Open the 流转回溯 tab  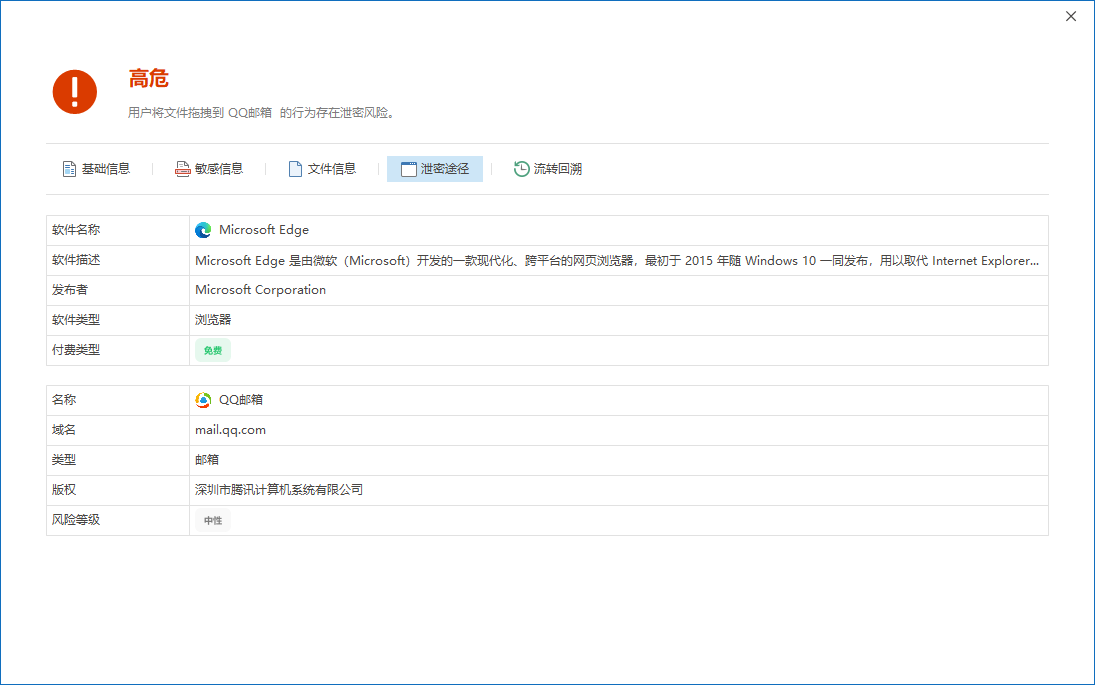click(557, 169)
